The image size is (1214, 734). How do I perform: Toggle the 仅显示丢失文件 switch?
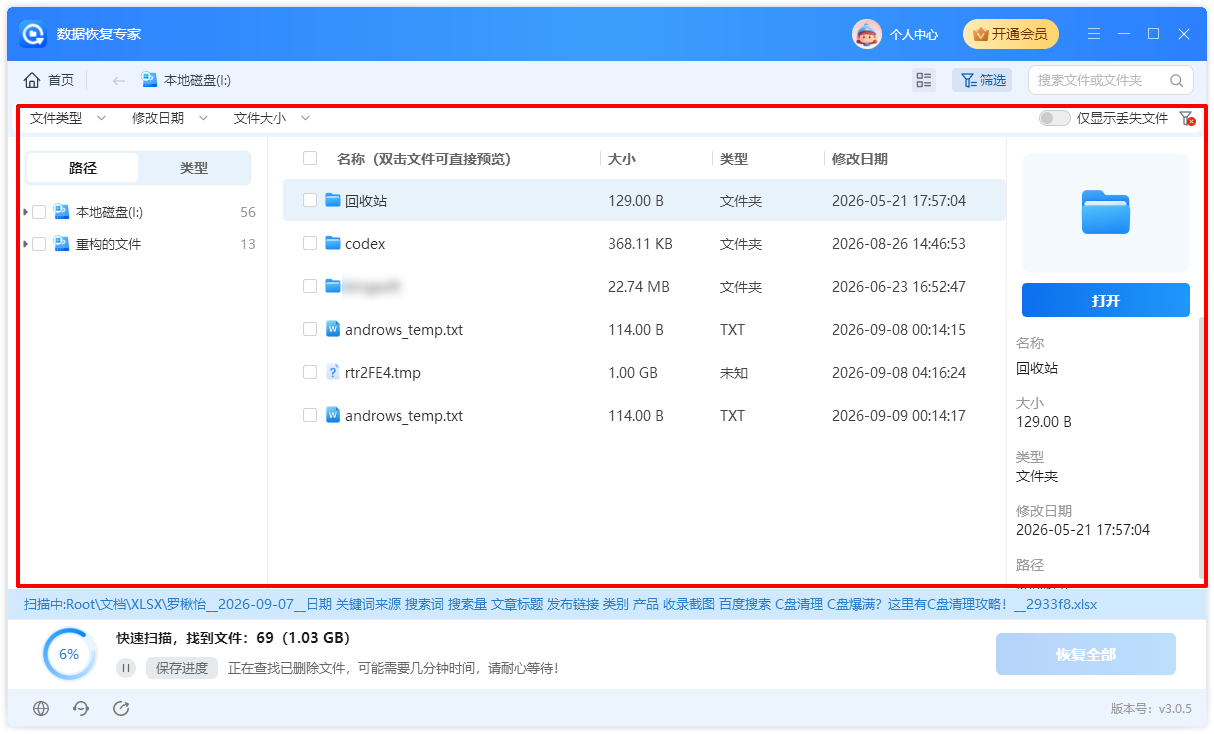(1054, 118)
